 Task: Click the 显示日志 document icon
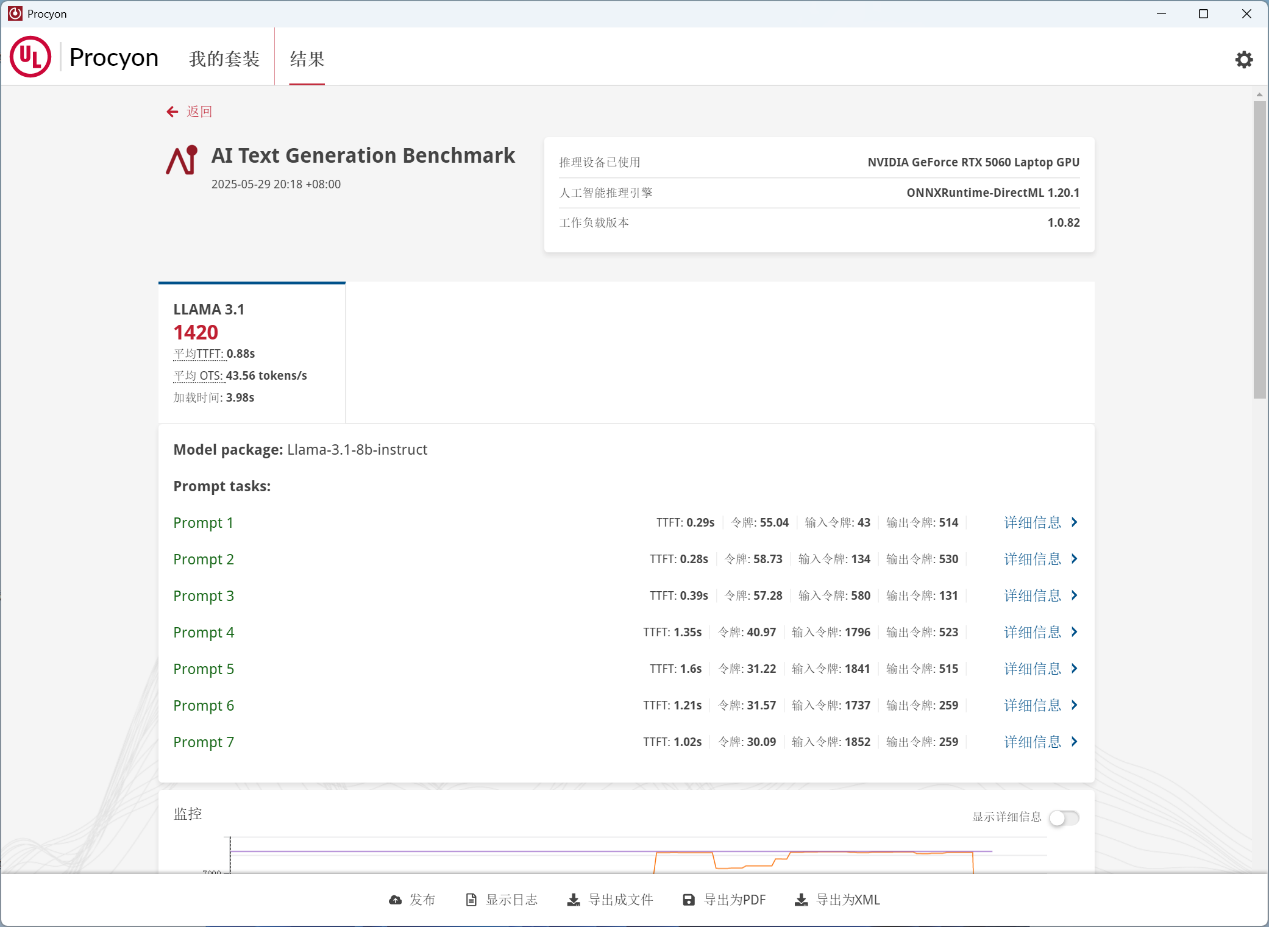point(471,900)
